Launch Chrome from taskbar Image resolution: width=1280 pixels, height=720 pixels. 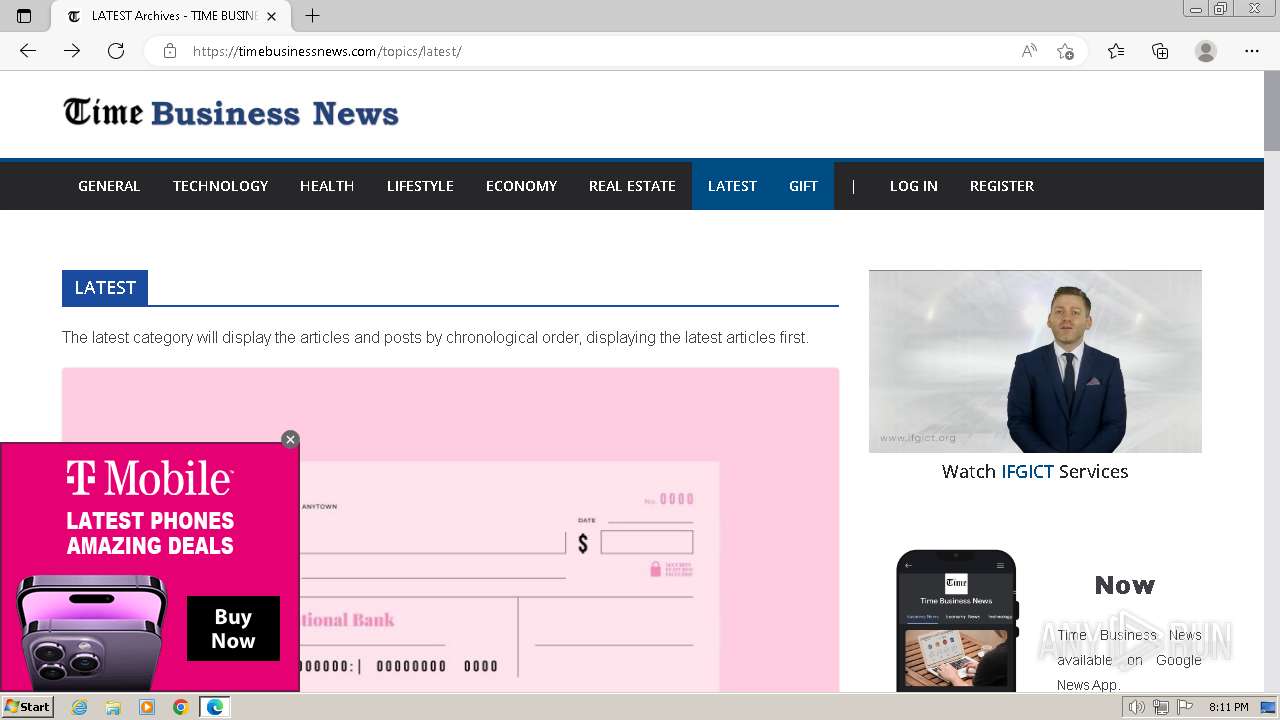[181, 707]
